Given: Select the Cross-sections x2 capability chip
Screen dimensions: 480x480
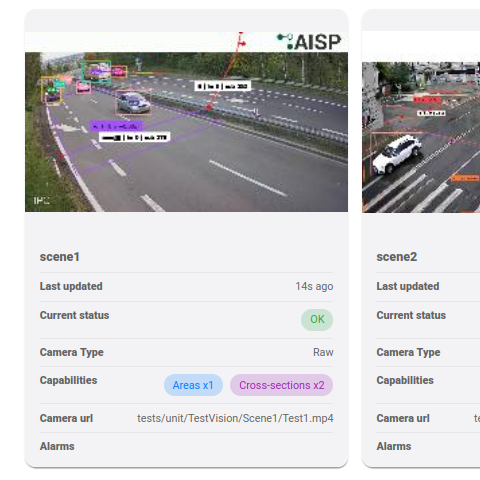Looking at the screenshot, I should (281, 385).
